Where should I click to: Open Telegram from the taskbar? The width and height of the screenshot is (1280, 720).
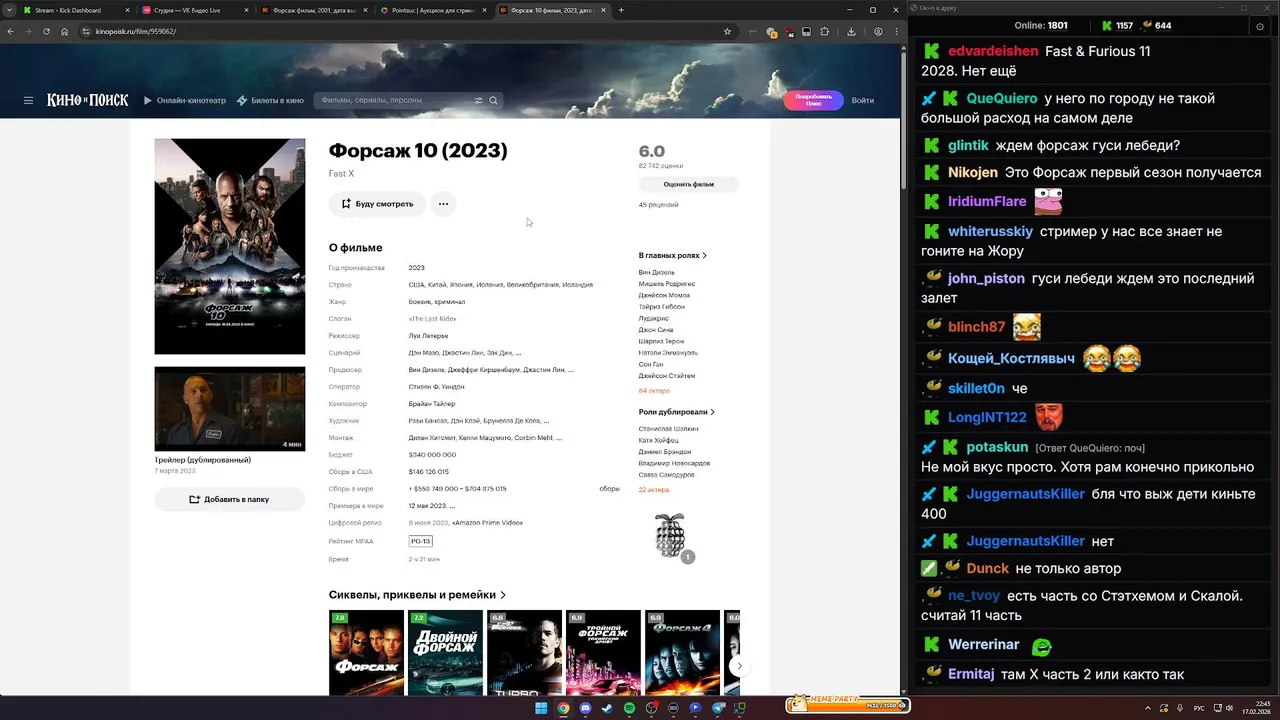[x=717, y=708]
